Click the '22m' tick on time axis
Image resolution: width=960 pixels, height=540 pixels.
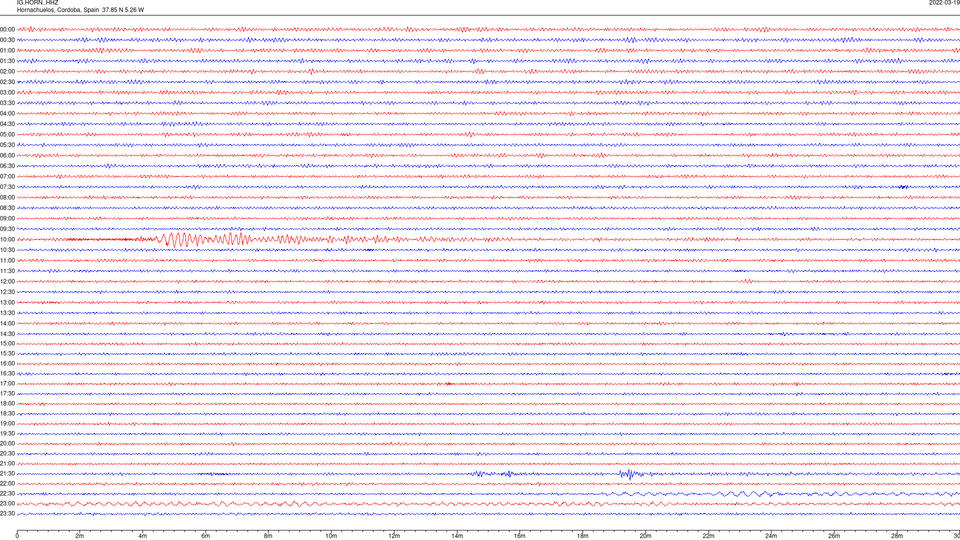[x=708, y=536]
